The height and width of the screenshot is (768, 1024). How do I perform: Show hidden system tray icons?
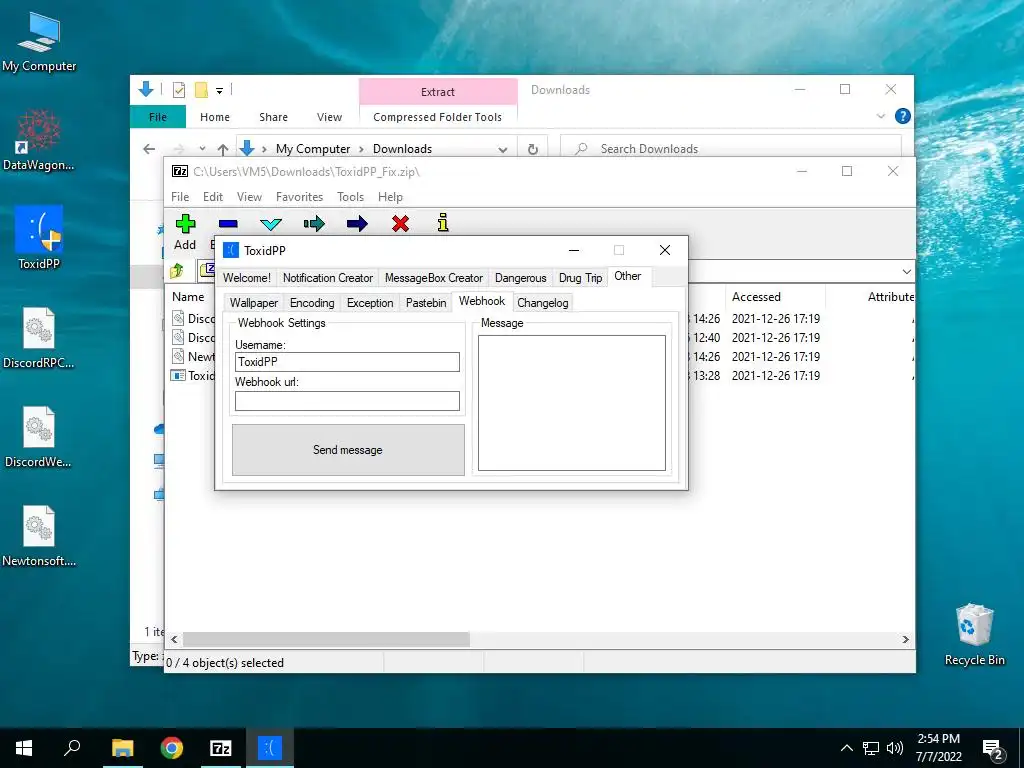(846, 748)
